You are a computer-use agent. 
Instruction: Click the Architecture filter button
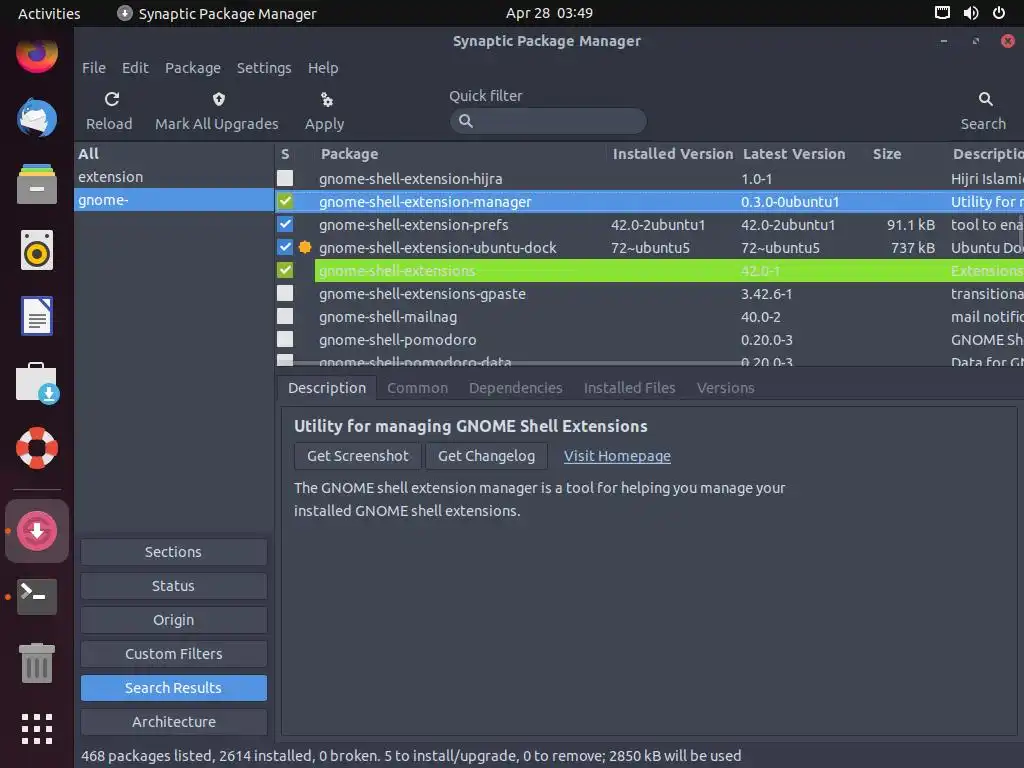click(x=174, y=722)
